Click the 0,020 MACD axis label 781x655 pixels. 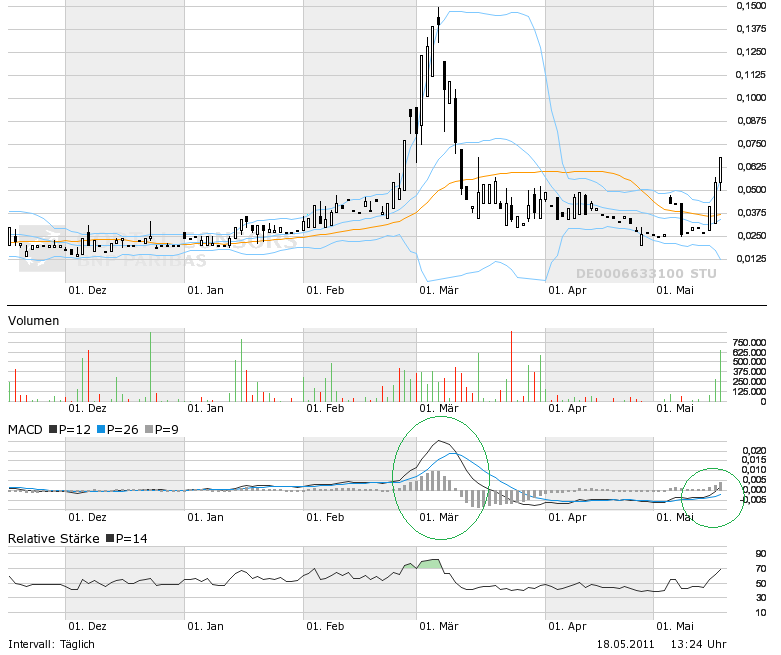pyautogui.click(x=754, y=451)
